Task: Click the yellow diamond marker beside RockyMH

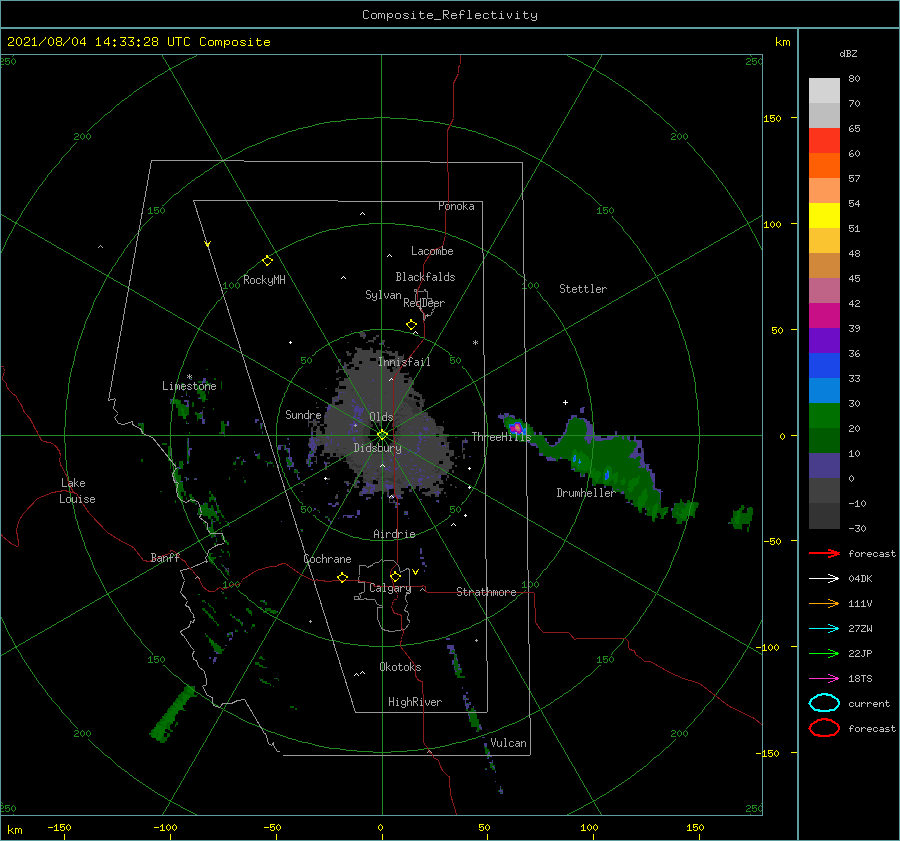Action: 267,261
